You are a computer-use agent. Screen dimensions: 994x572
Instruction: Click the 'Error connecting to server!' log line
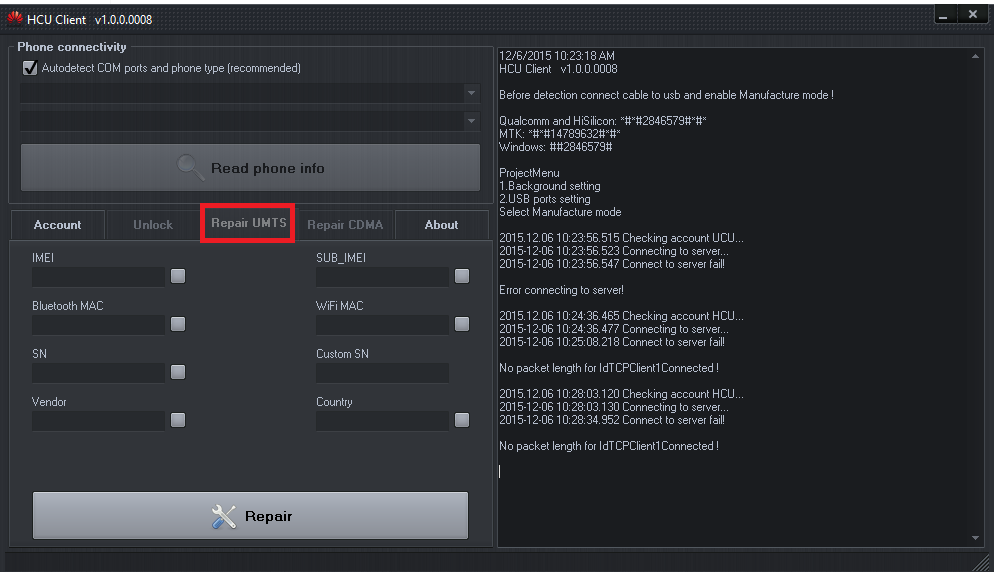click(x=561, y=290)
